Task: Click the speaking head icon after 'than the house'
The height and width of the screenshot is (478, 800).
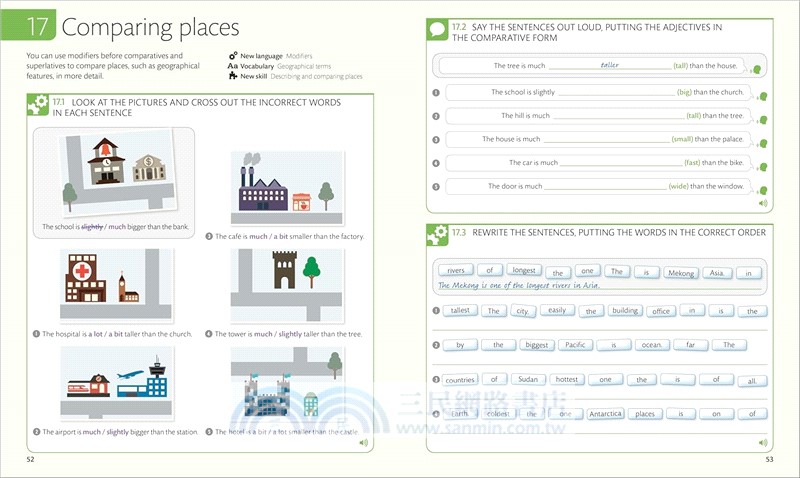Action: click(x=755, y=69)
